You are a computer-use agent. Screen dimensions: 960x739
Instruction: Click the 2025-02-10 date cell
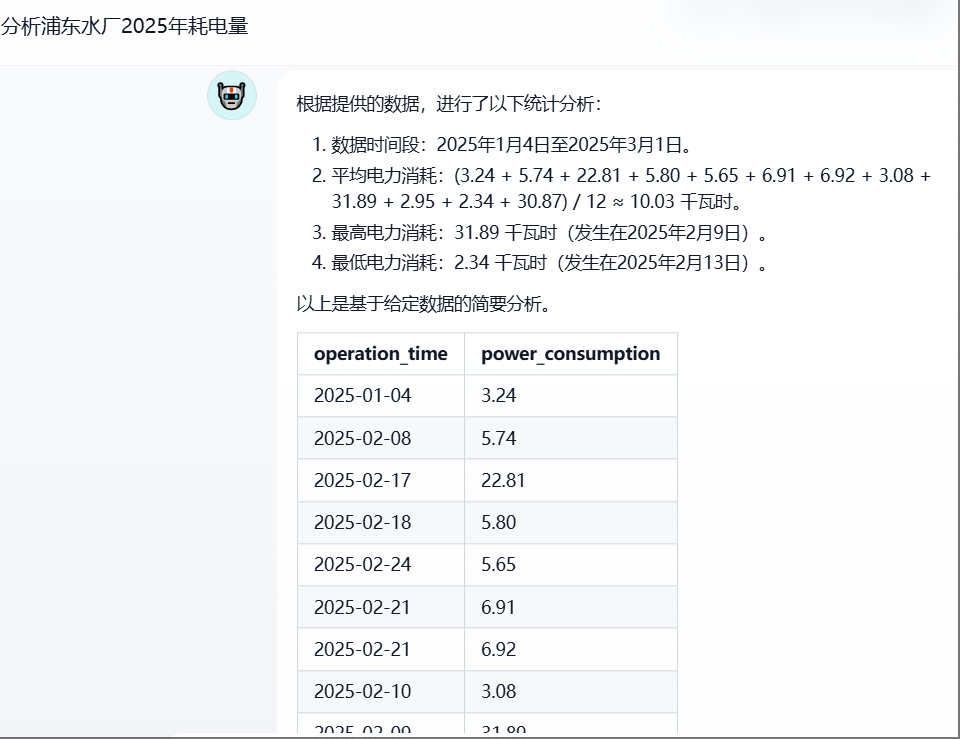pos(362,692)
